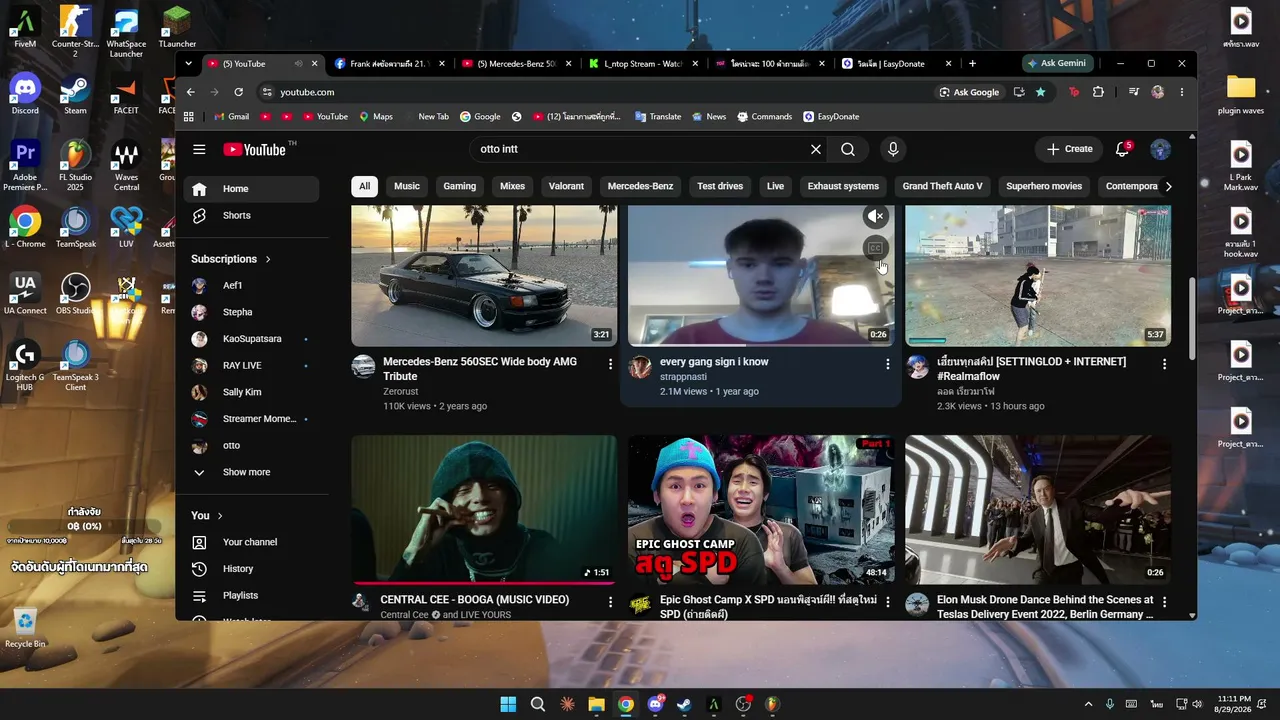The height and width of the screenshot is (720, 1280).
Task: Open the Chrome apps grid in the bookmarks bar
Action: 189,117
